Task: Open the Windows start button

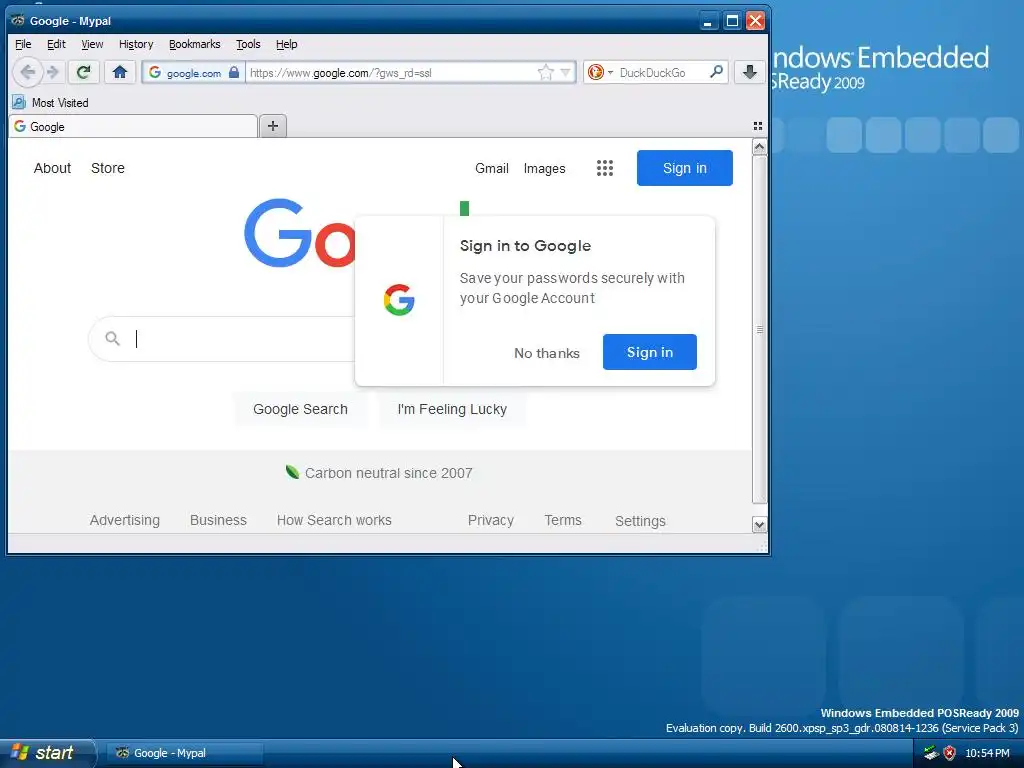Action: (47, 753)
